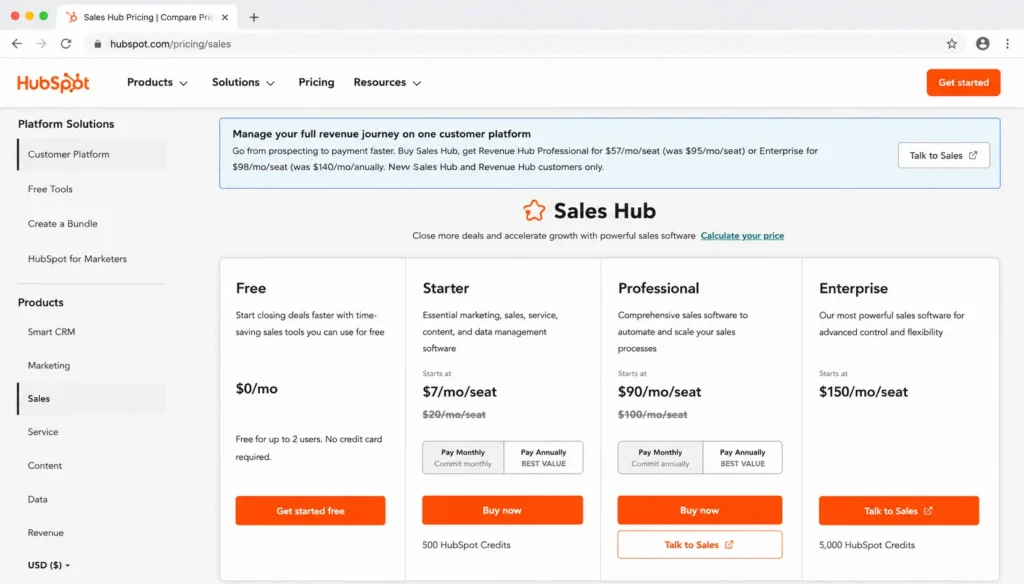Bookmark this page with the star icon
The width and height of the screenshot is (1024, 584).
tap(952, 44)
